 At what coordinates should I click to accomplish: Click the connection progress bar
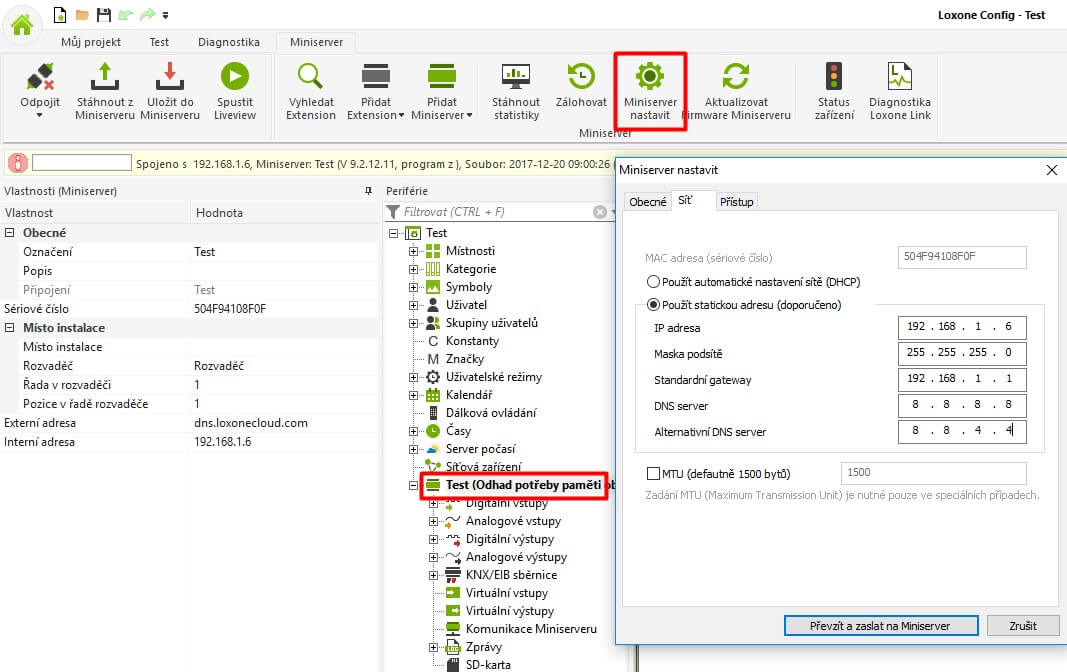82,163
